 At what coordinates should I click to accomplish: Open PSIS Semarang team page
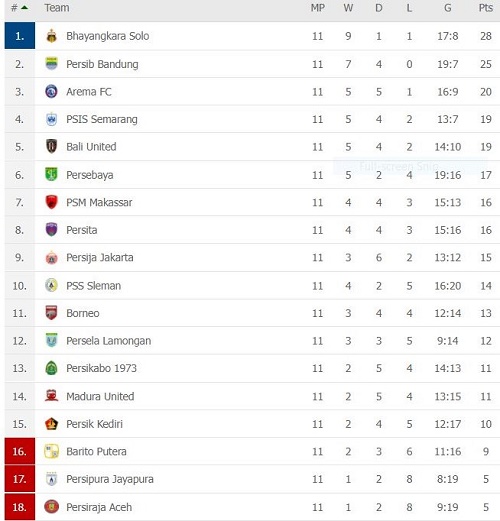click(x=102, y=119)
